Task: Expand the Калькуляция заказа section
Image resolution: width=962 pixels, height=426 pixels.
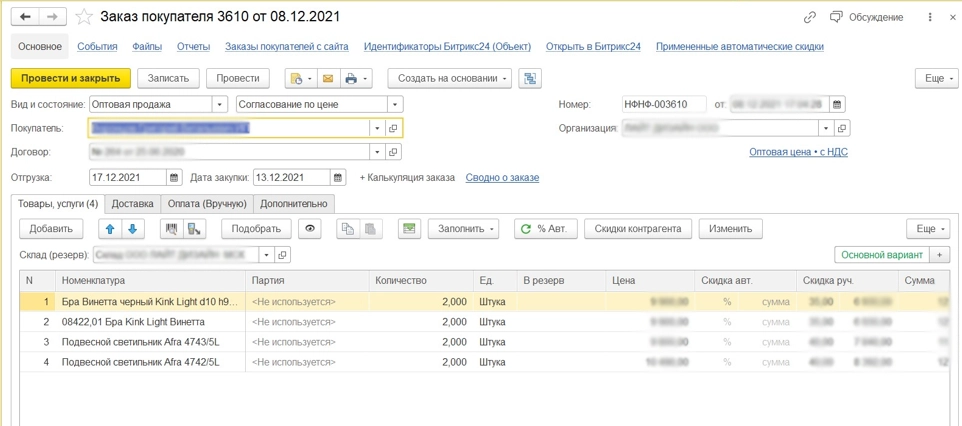Action: (x=407, y=178)
